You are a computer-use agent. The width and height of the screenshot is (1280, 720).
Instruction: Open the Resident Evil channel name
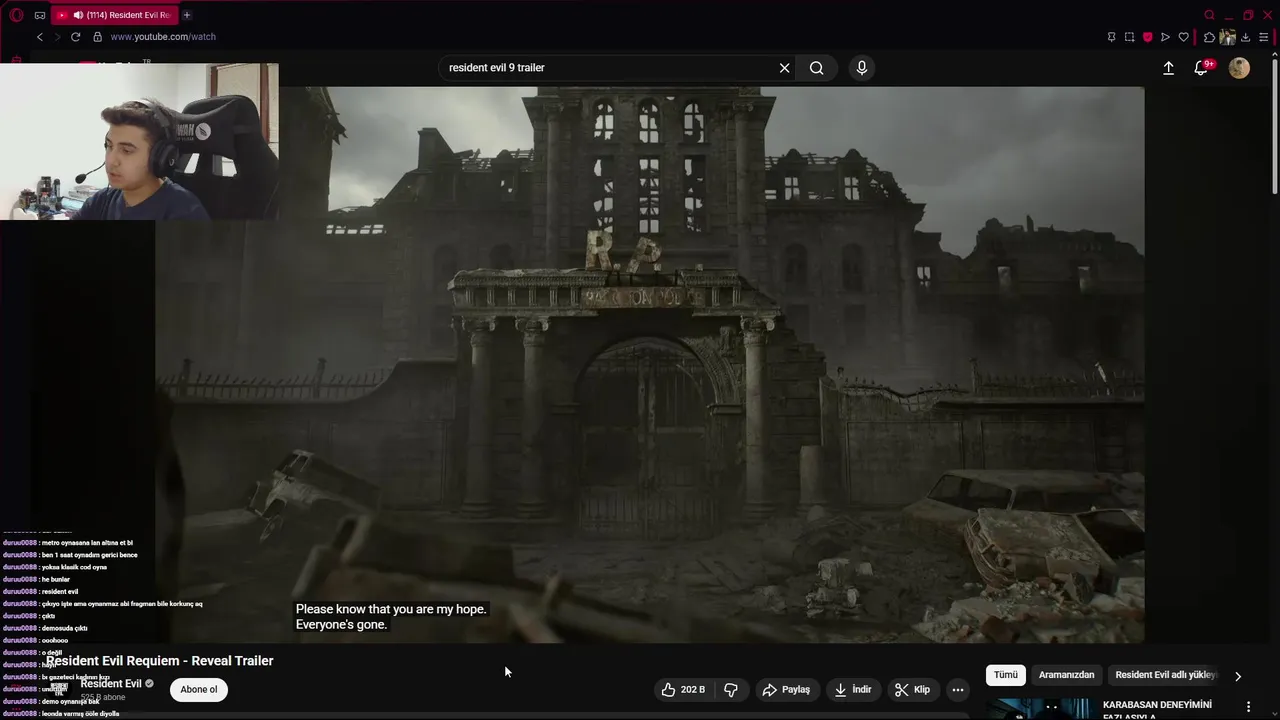coord(111,684)
